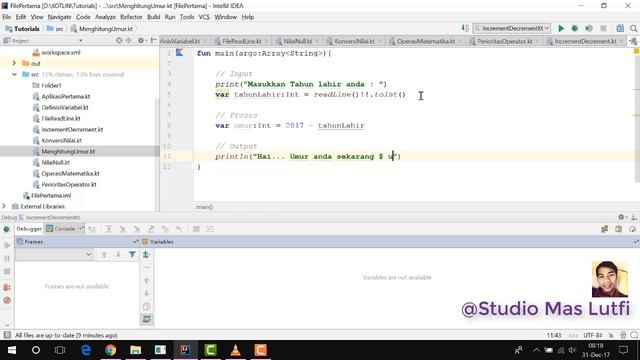Click MenghitungUmur.kt breadcrumb
The image size is (640, 360).
[102, 29]
